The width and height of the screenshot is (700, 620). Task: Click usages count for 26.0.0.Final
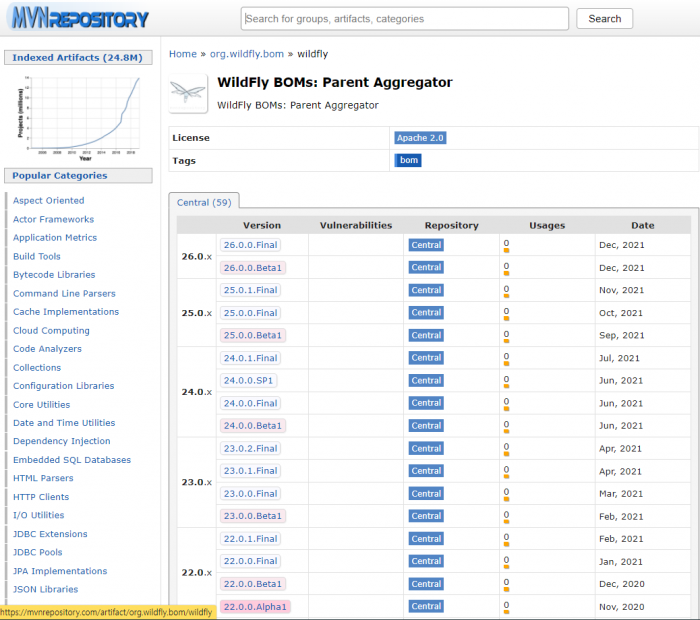coord(506,244)
